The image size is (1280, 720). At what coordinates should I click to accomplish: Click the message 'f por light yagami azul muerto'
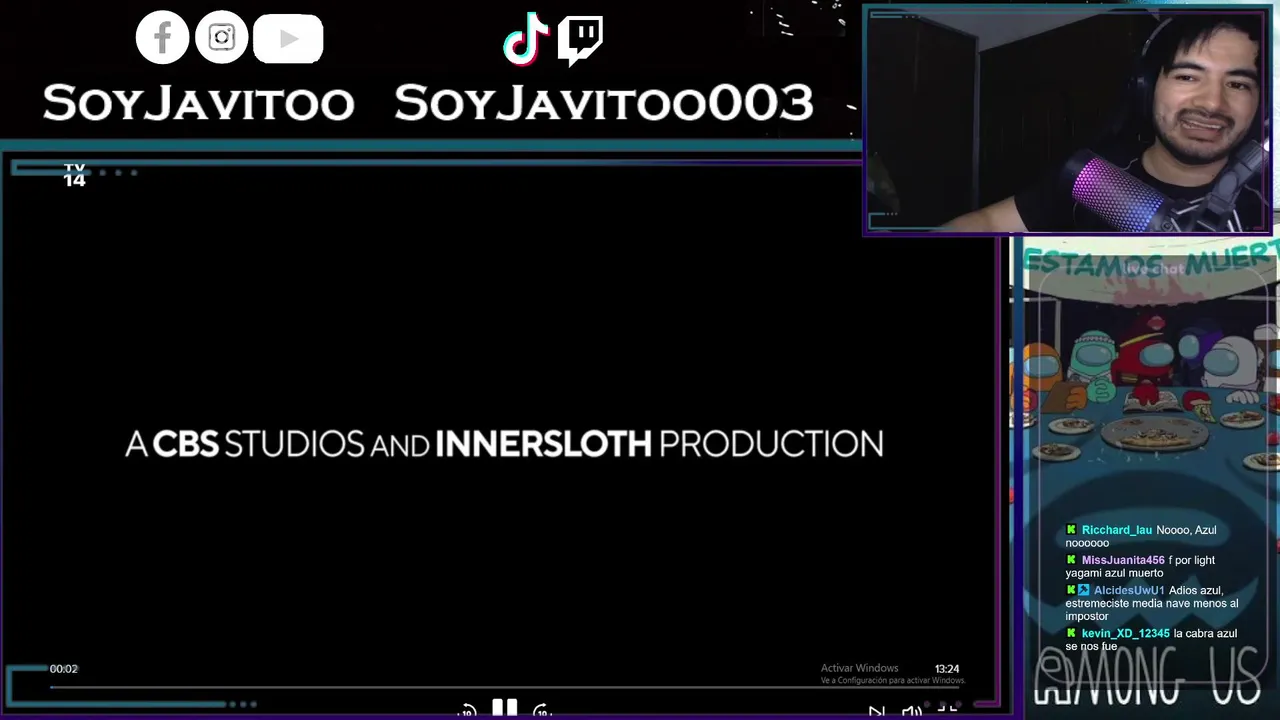point(1140,566)
